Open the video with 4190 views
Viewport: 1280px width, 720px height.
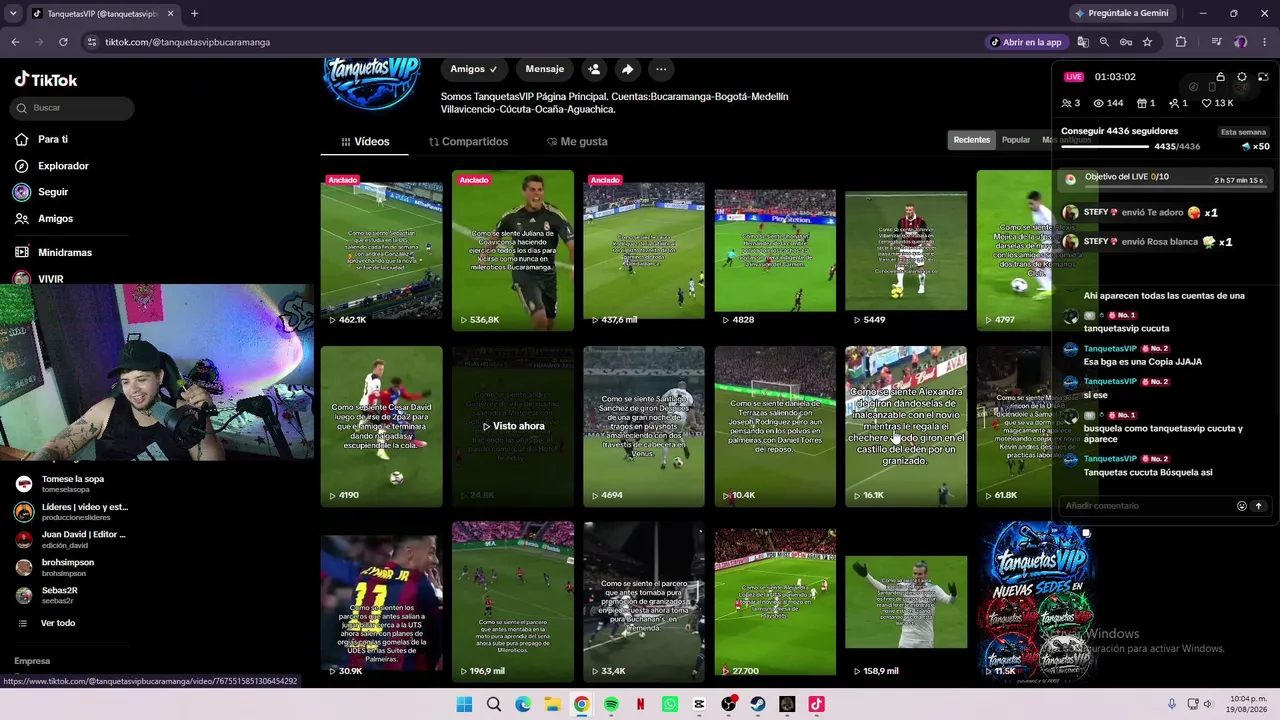tap(381, 426)
